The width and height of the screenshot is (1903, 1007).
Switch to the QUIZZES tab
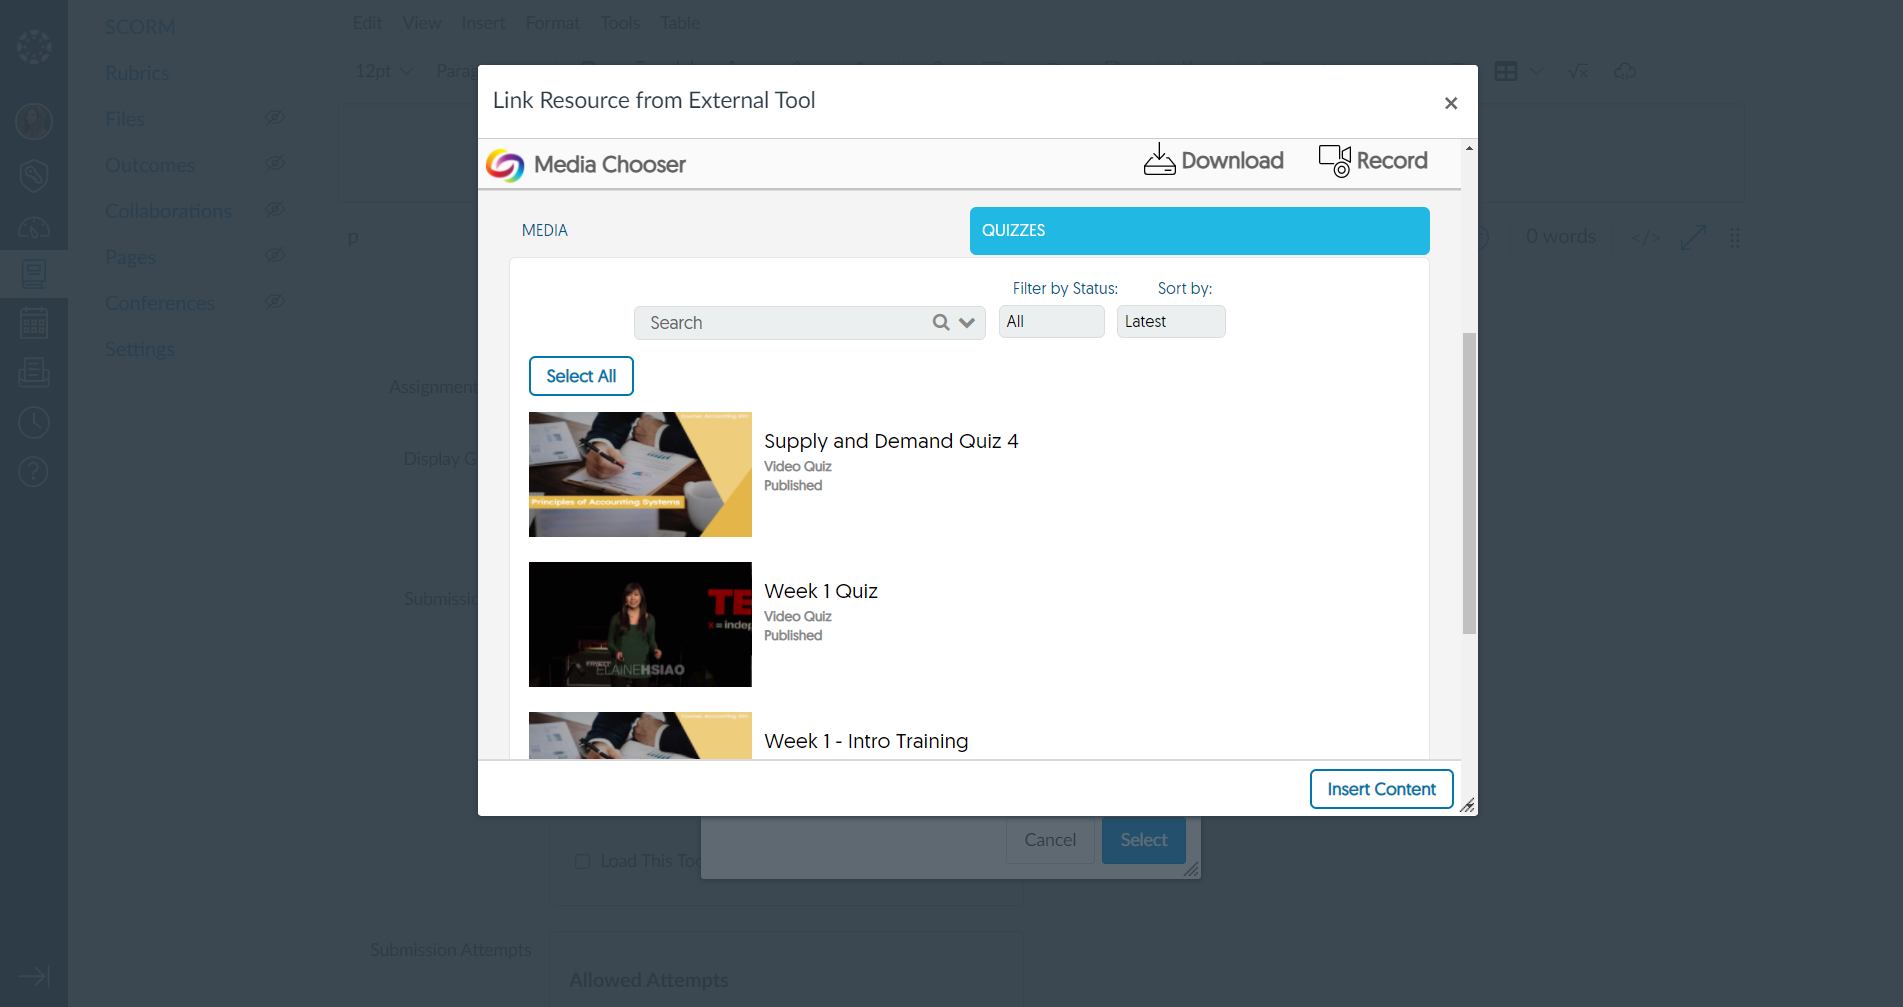(1199, 231)
